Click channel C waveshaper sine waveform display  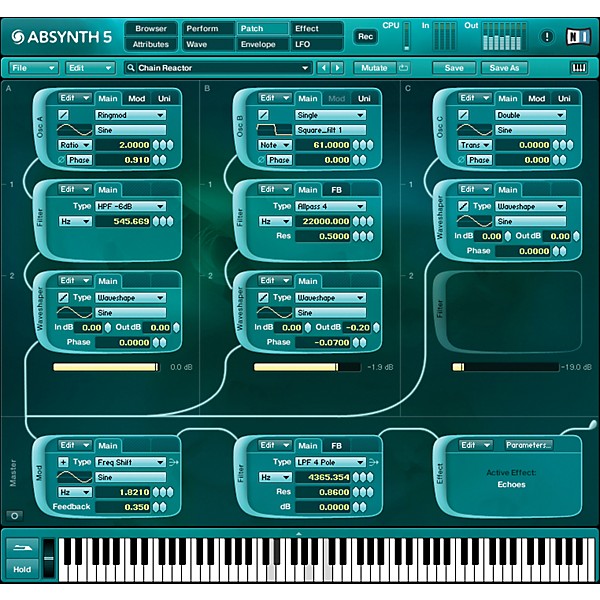[474, 221]
